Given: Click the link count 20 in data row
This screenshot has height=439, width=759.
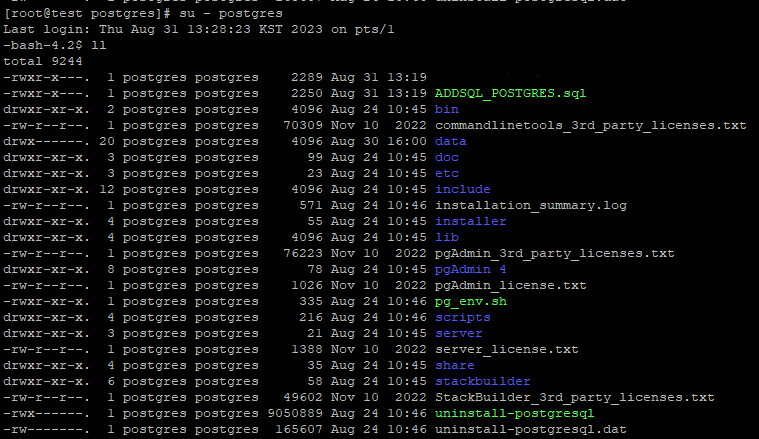Looking at the screenshot, I should 106,141.
